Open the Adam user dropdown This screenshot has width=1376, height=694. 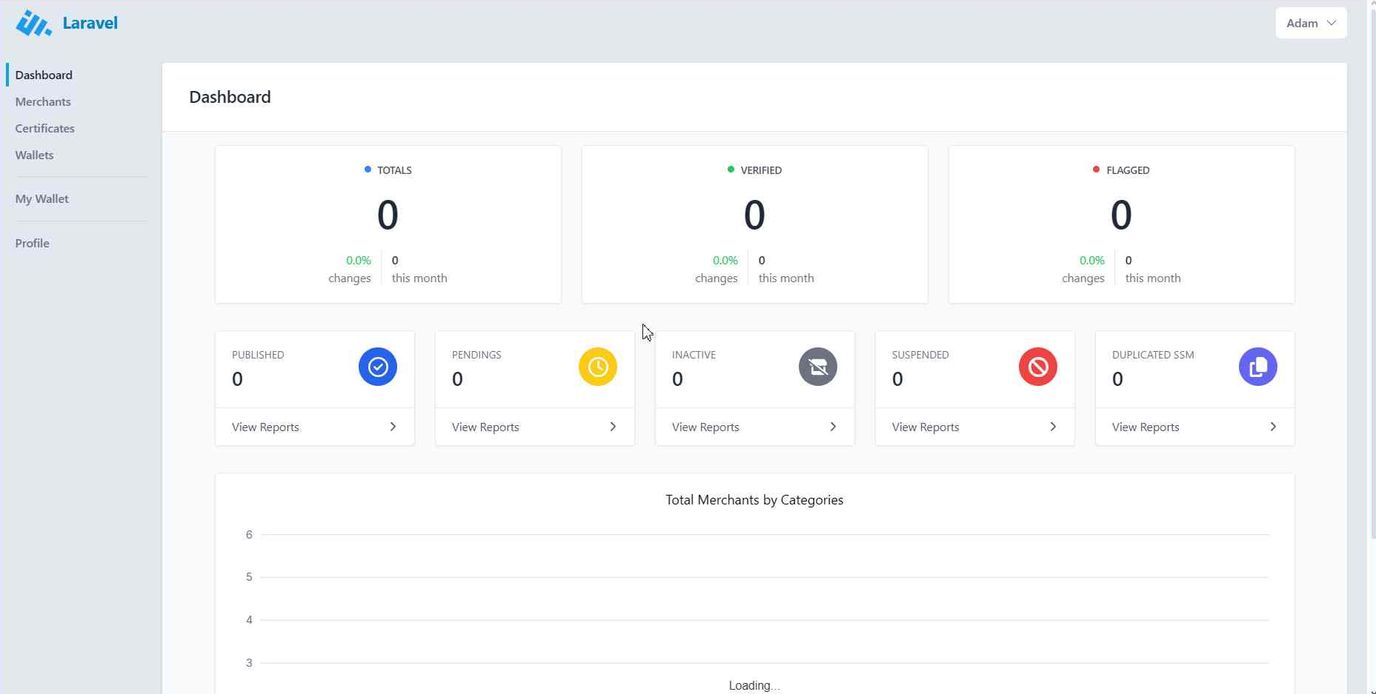pyautogui.click(x=1310, y=23)
